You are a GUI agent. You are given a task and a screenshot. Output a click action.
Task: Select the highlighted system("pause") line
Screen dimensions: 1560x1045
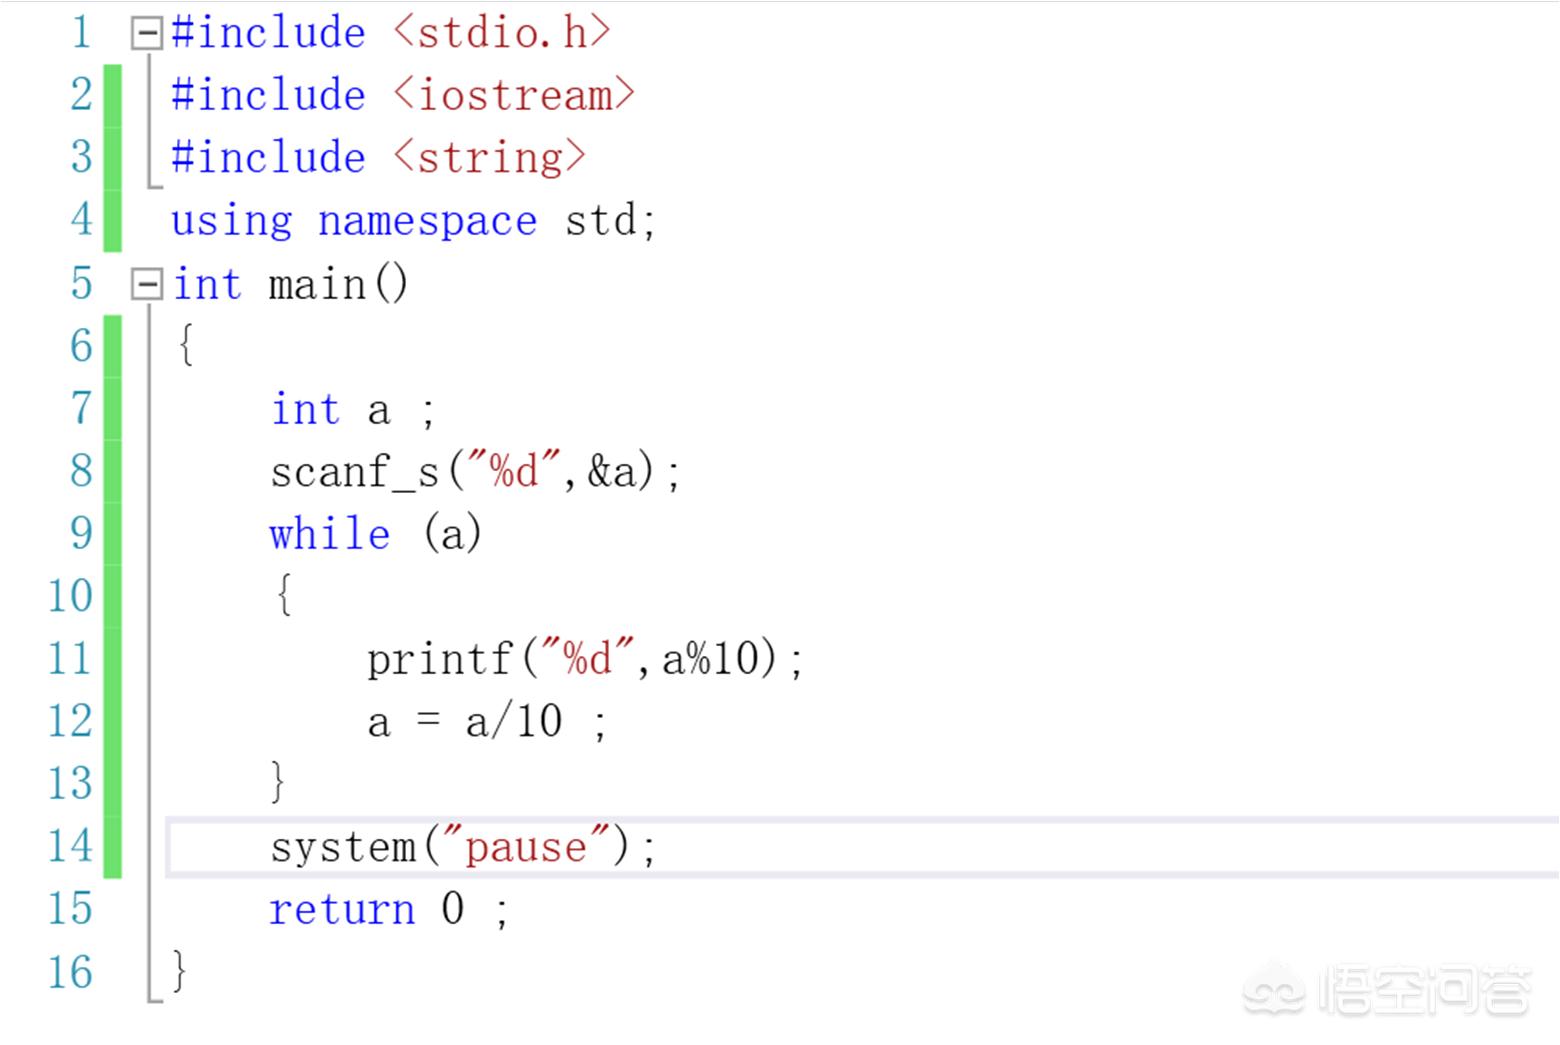460,845
